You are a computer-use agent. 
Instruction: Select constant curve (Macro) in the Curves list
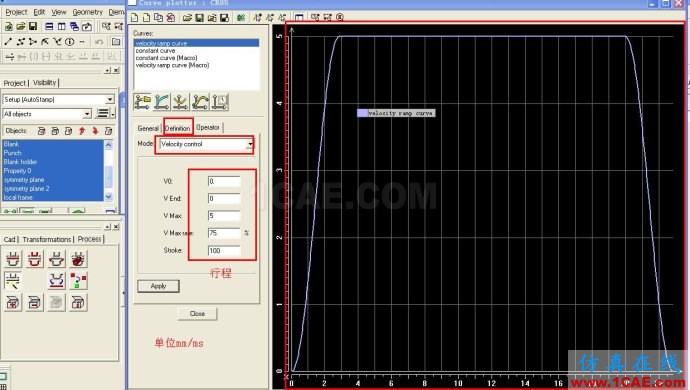(x=166, y=58)
